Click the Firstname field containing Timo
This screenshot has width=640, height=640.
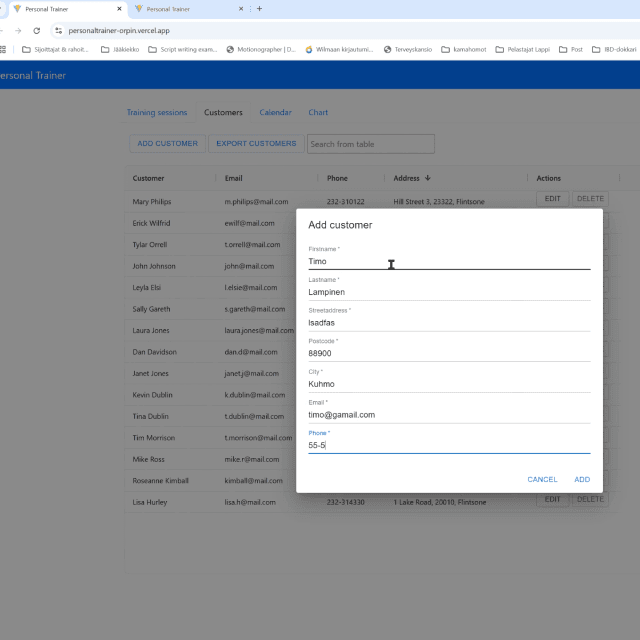(x=448, y=261)
